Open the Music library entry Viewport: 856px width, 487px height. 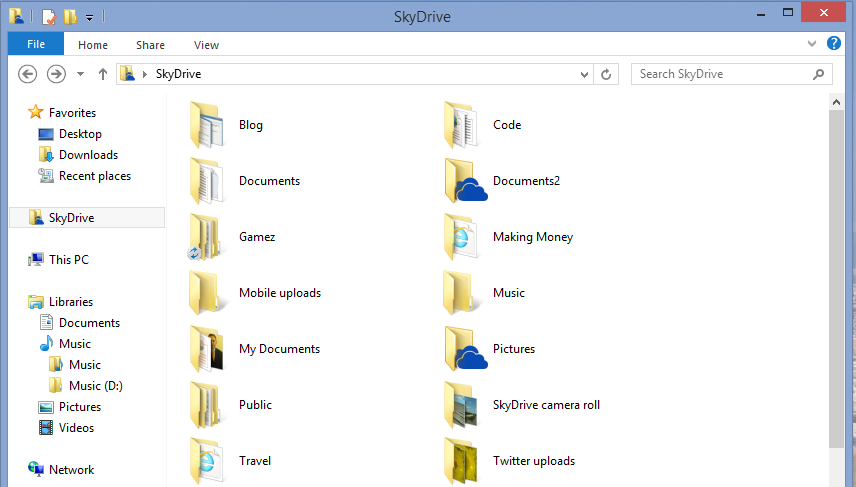coord(74,343)
